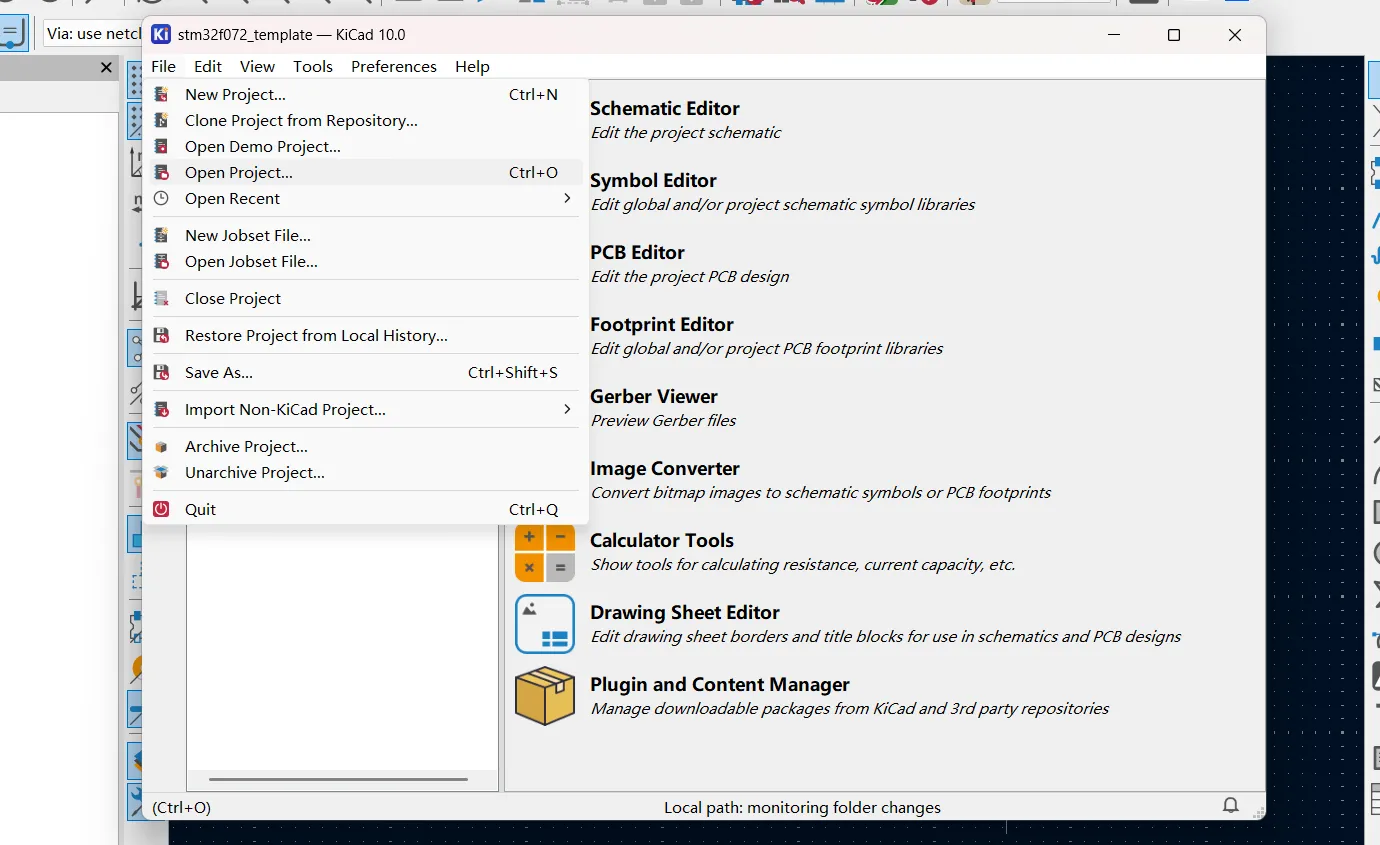
Task: Click the PCB Editor label
Action: coord(637,252)
